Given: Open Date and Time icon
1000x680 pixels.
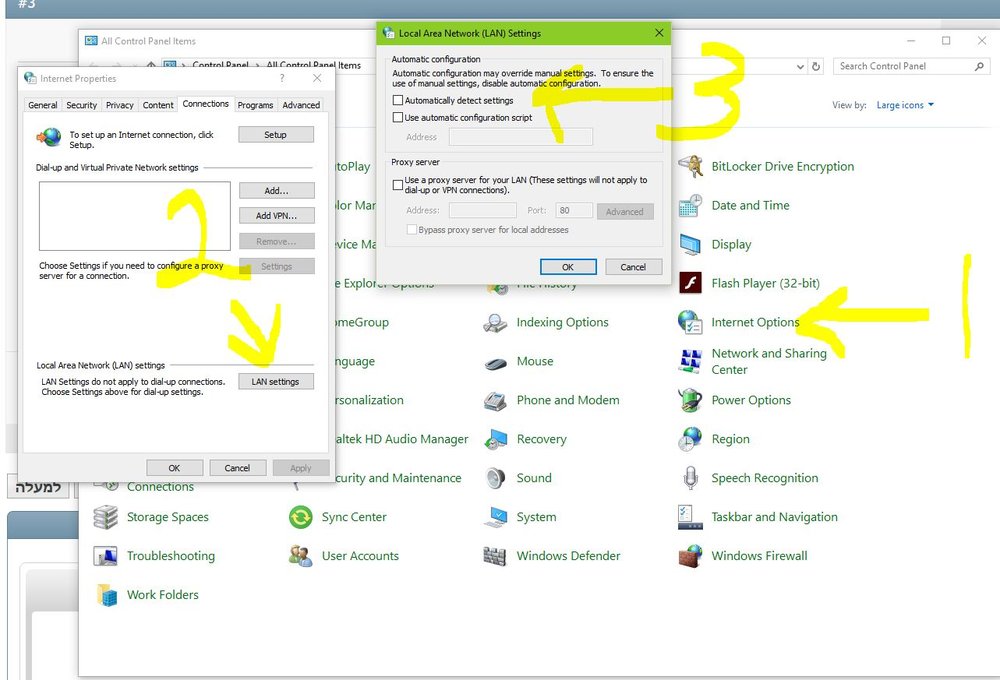Looking at the screenshot, I should coord(690,205).
